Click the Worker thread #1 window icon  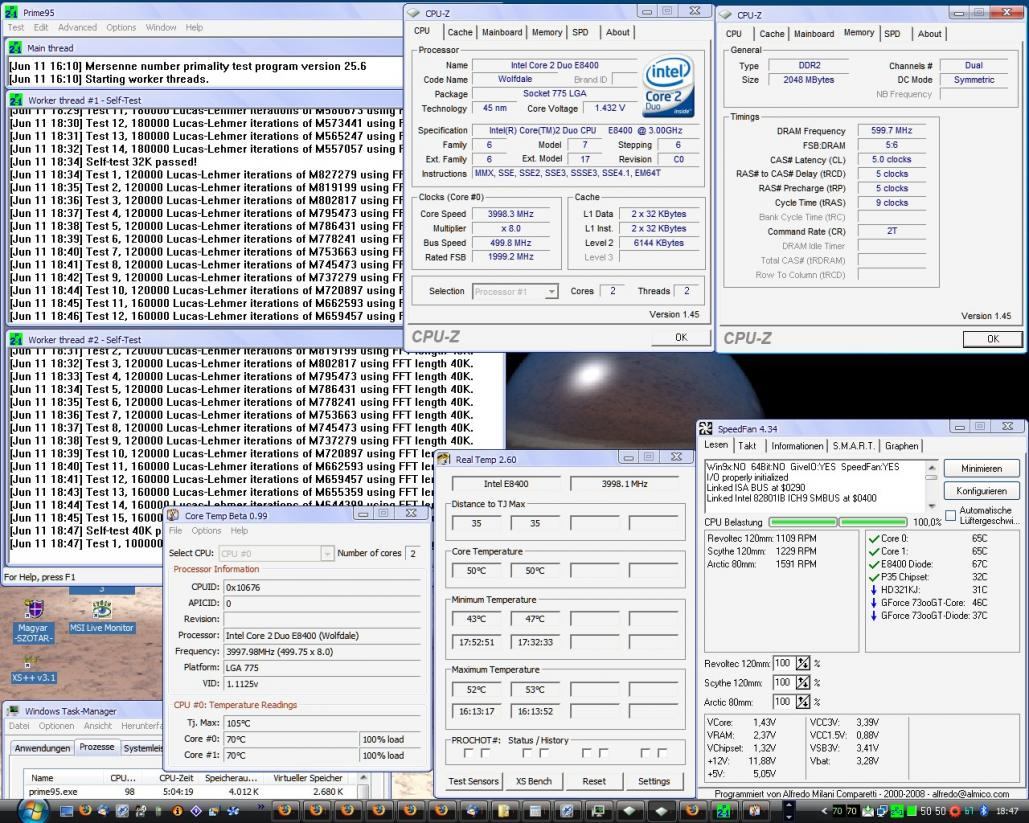(x=14, y=100)
